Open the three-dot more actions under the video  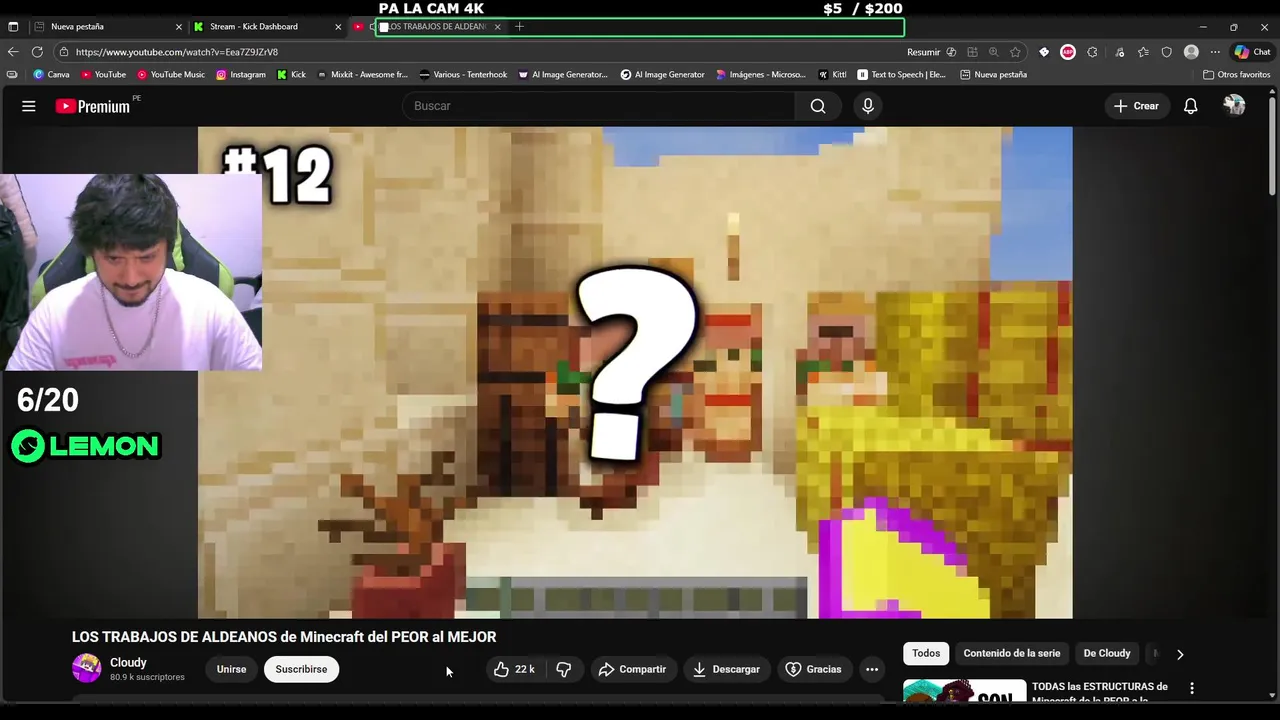[x=872, y=669]
